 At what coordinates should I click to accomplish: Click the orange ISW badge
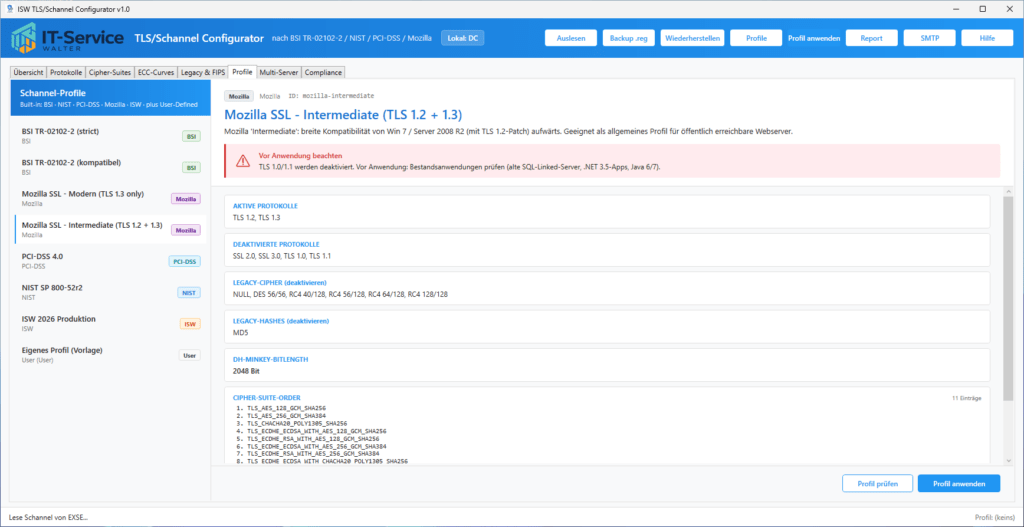[190, 324]
